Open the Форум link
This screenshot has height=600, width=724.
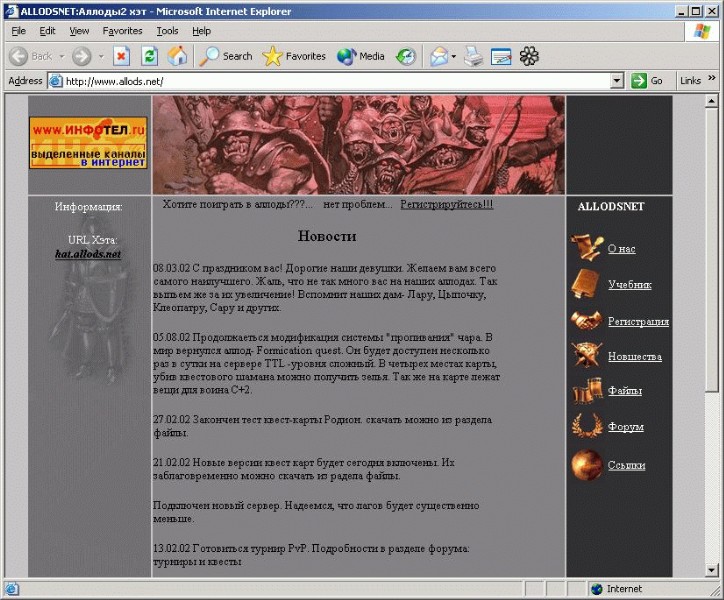click(626, 427)
